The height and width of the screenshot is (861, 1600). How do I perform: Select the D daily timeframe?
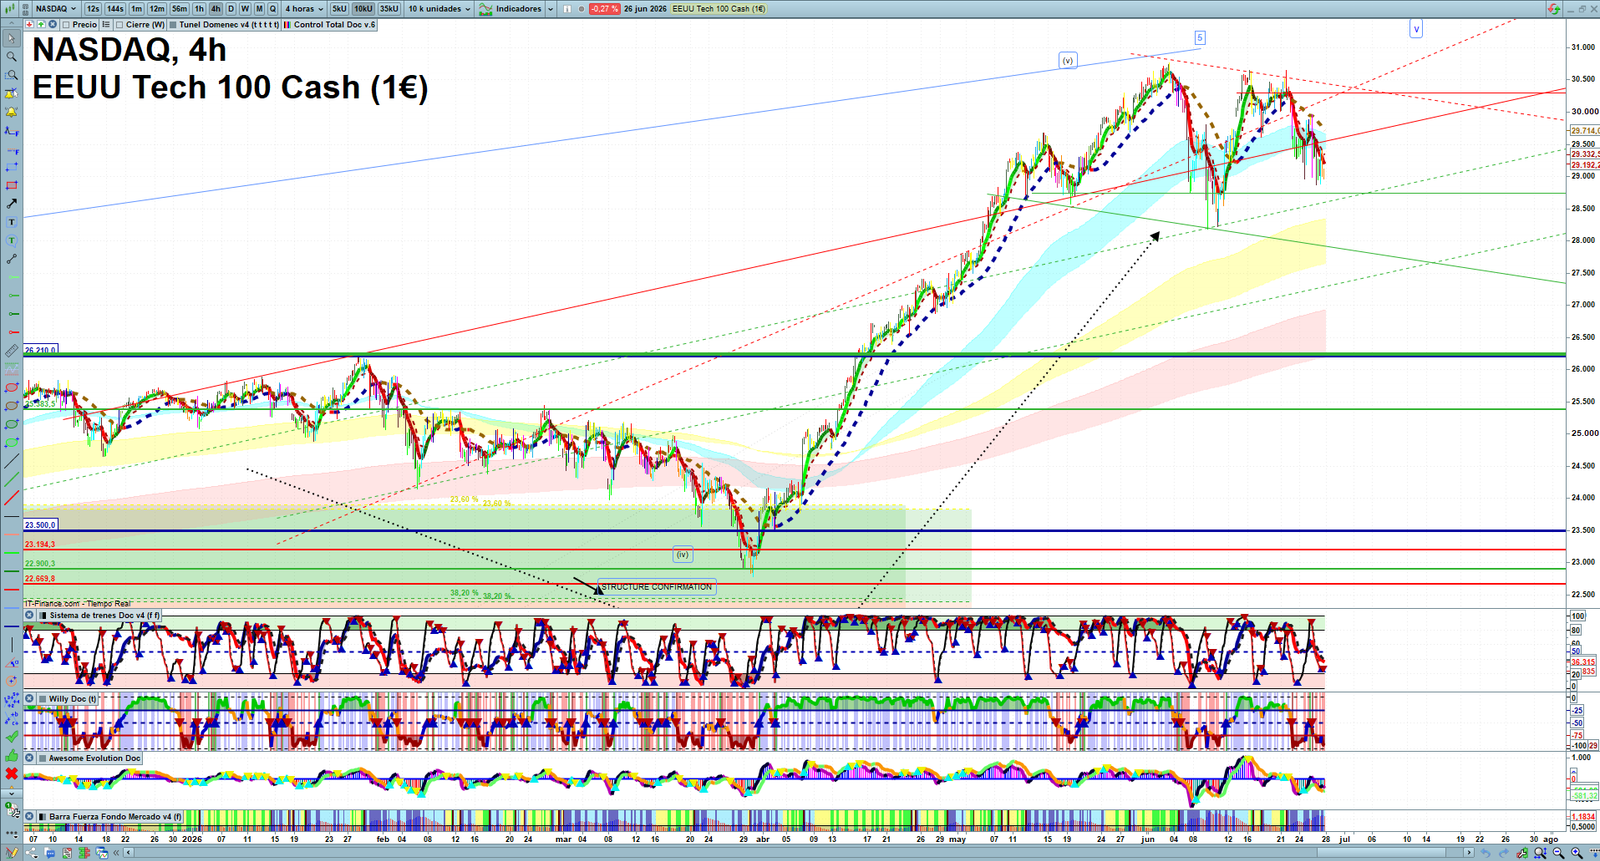(x=231, y=8)
